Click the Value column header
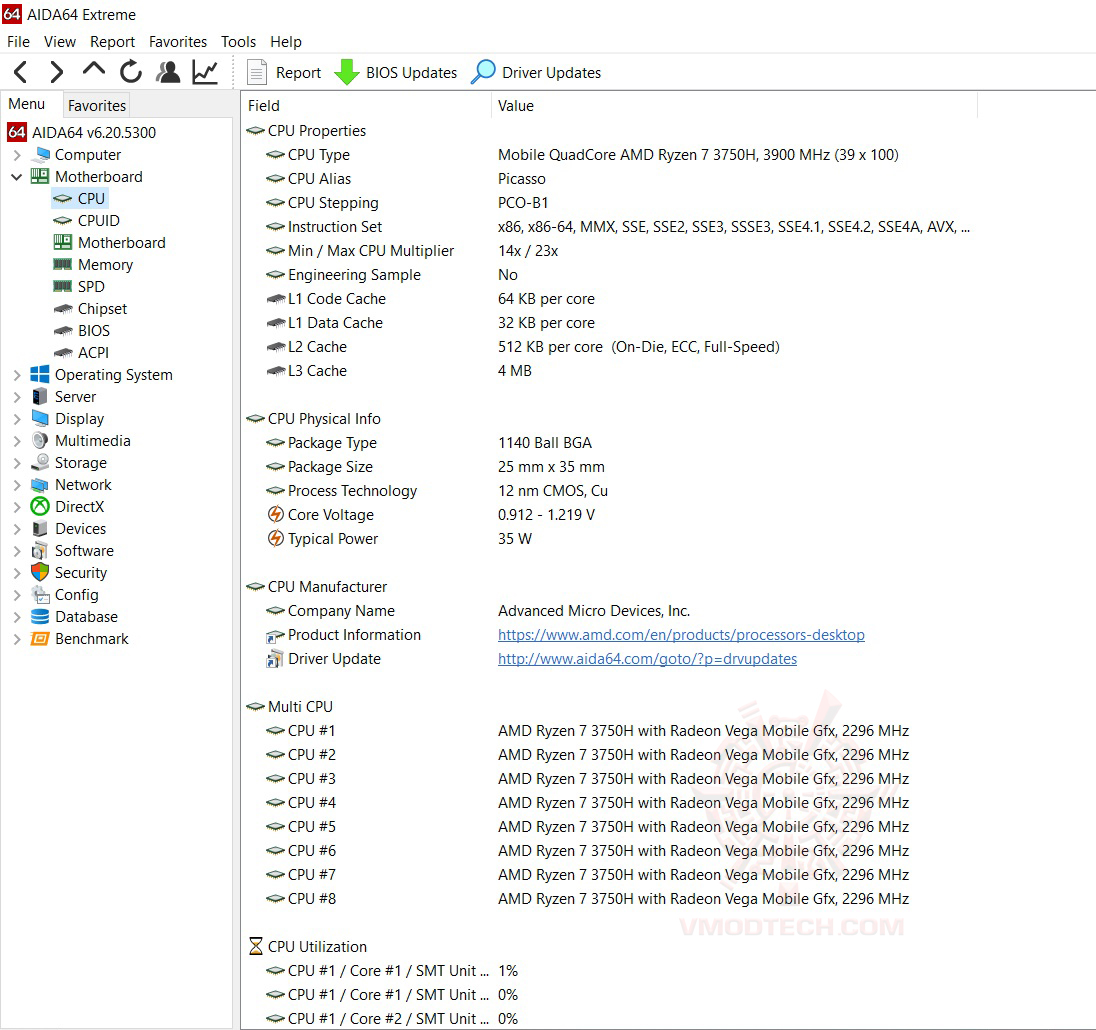This screenshot has height=1030, width=1096. click(734, 106)
